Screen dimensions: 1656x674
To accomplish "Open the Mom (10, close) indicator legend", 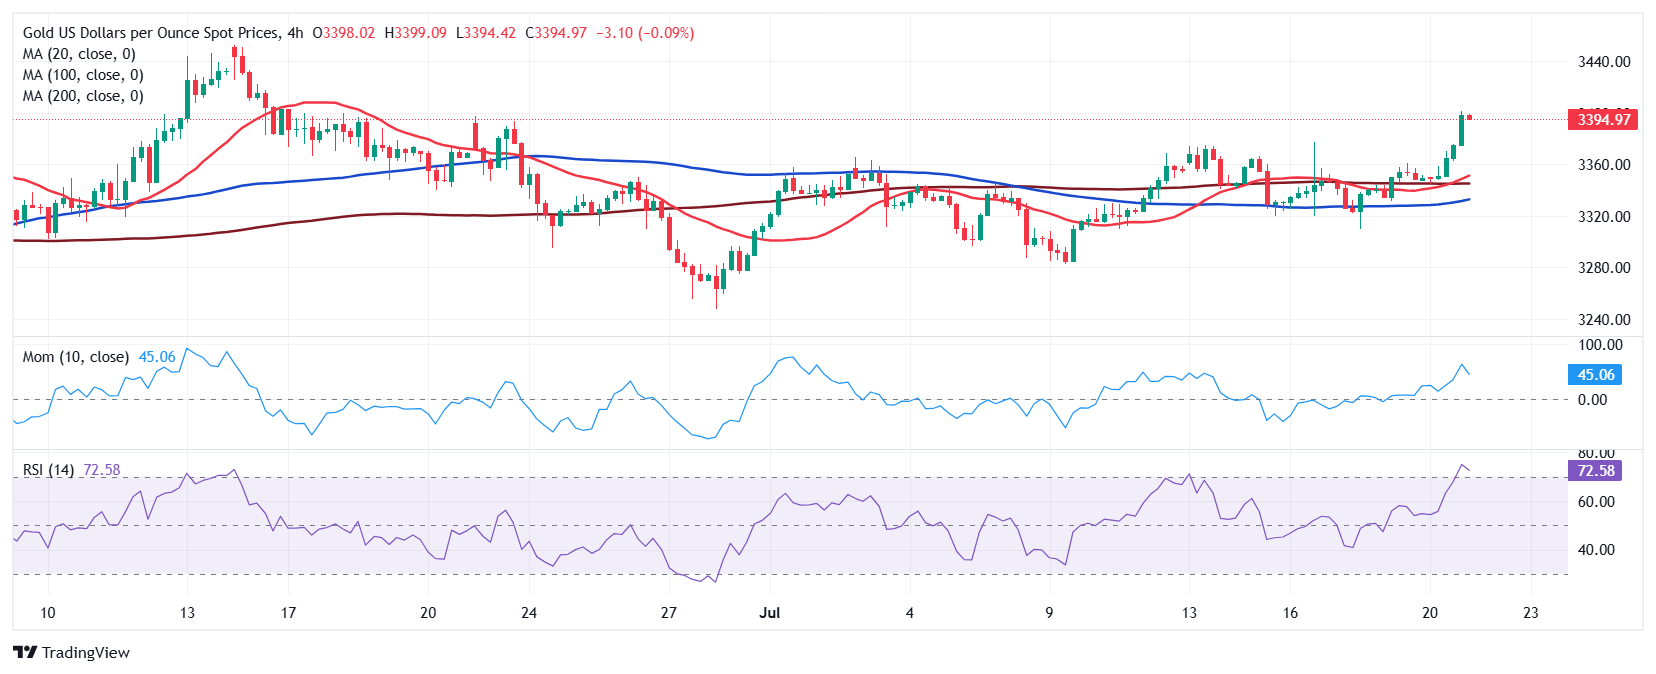I will point(76,357).
